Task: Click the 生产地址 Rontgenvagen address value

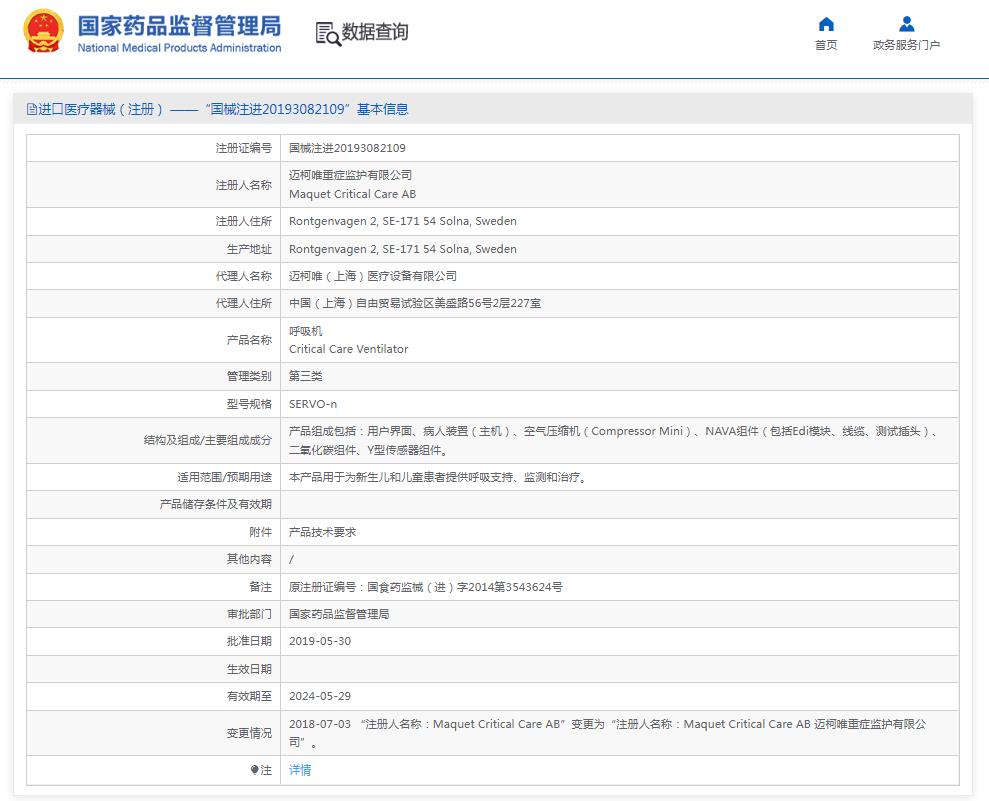Action: point(402,249)
